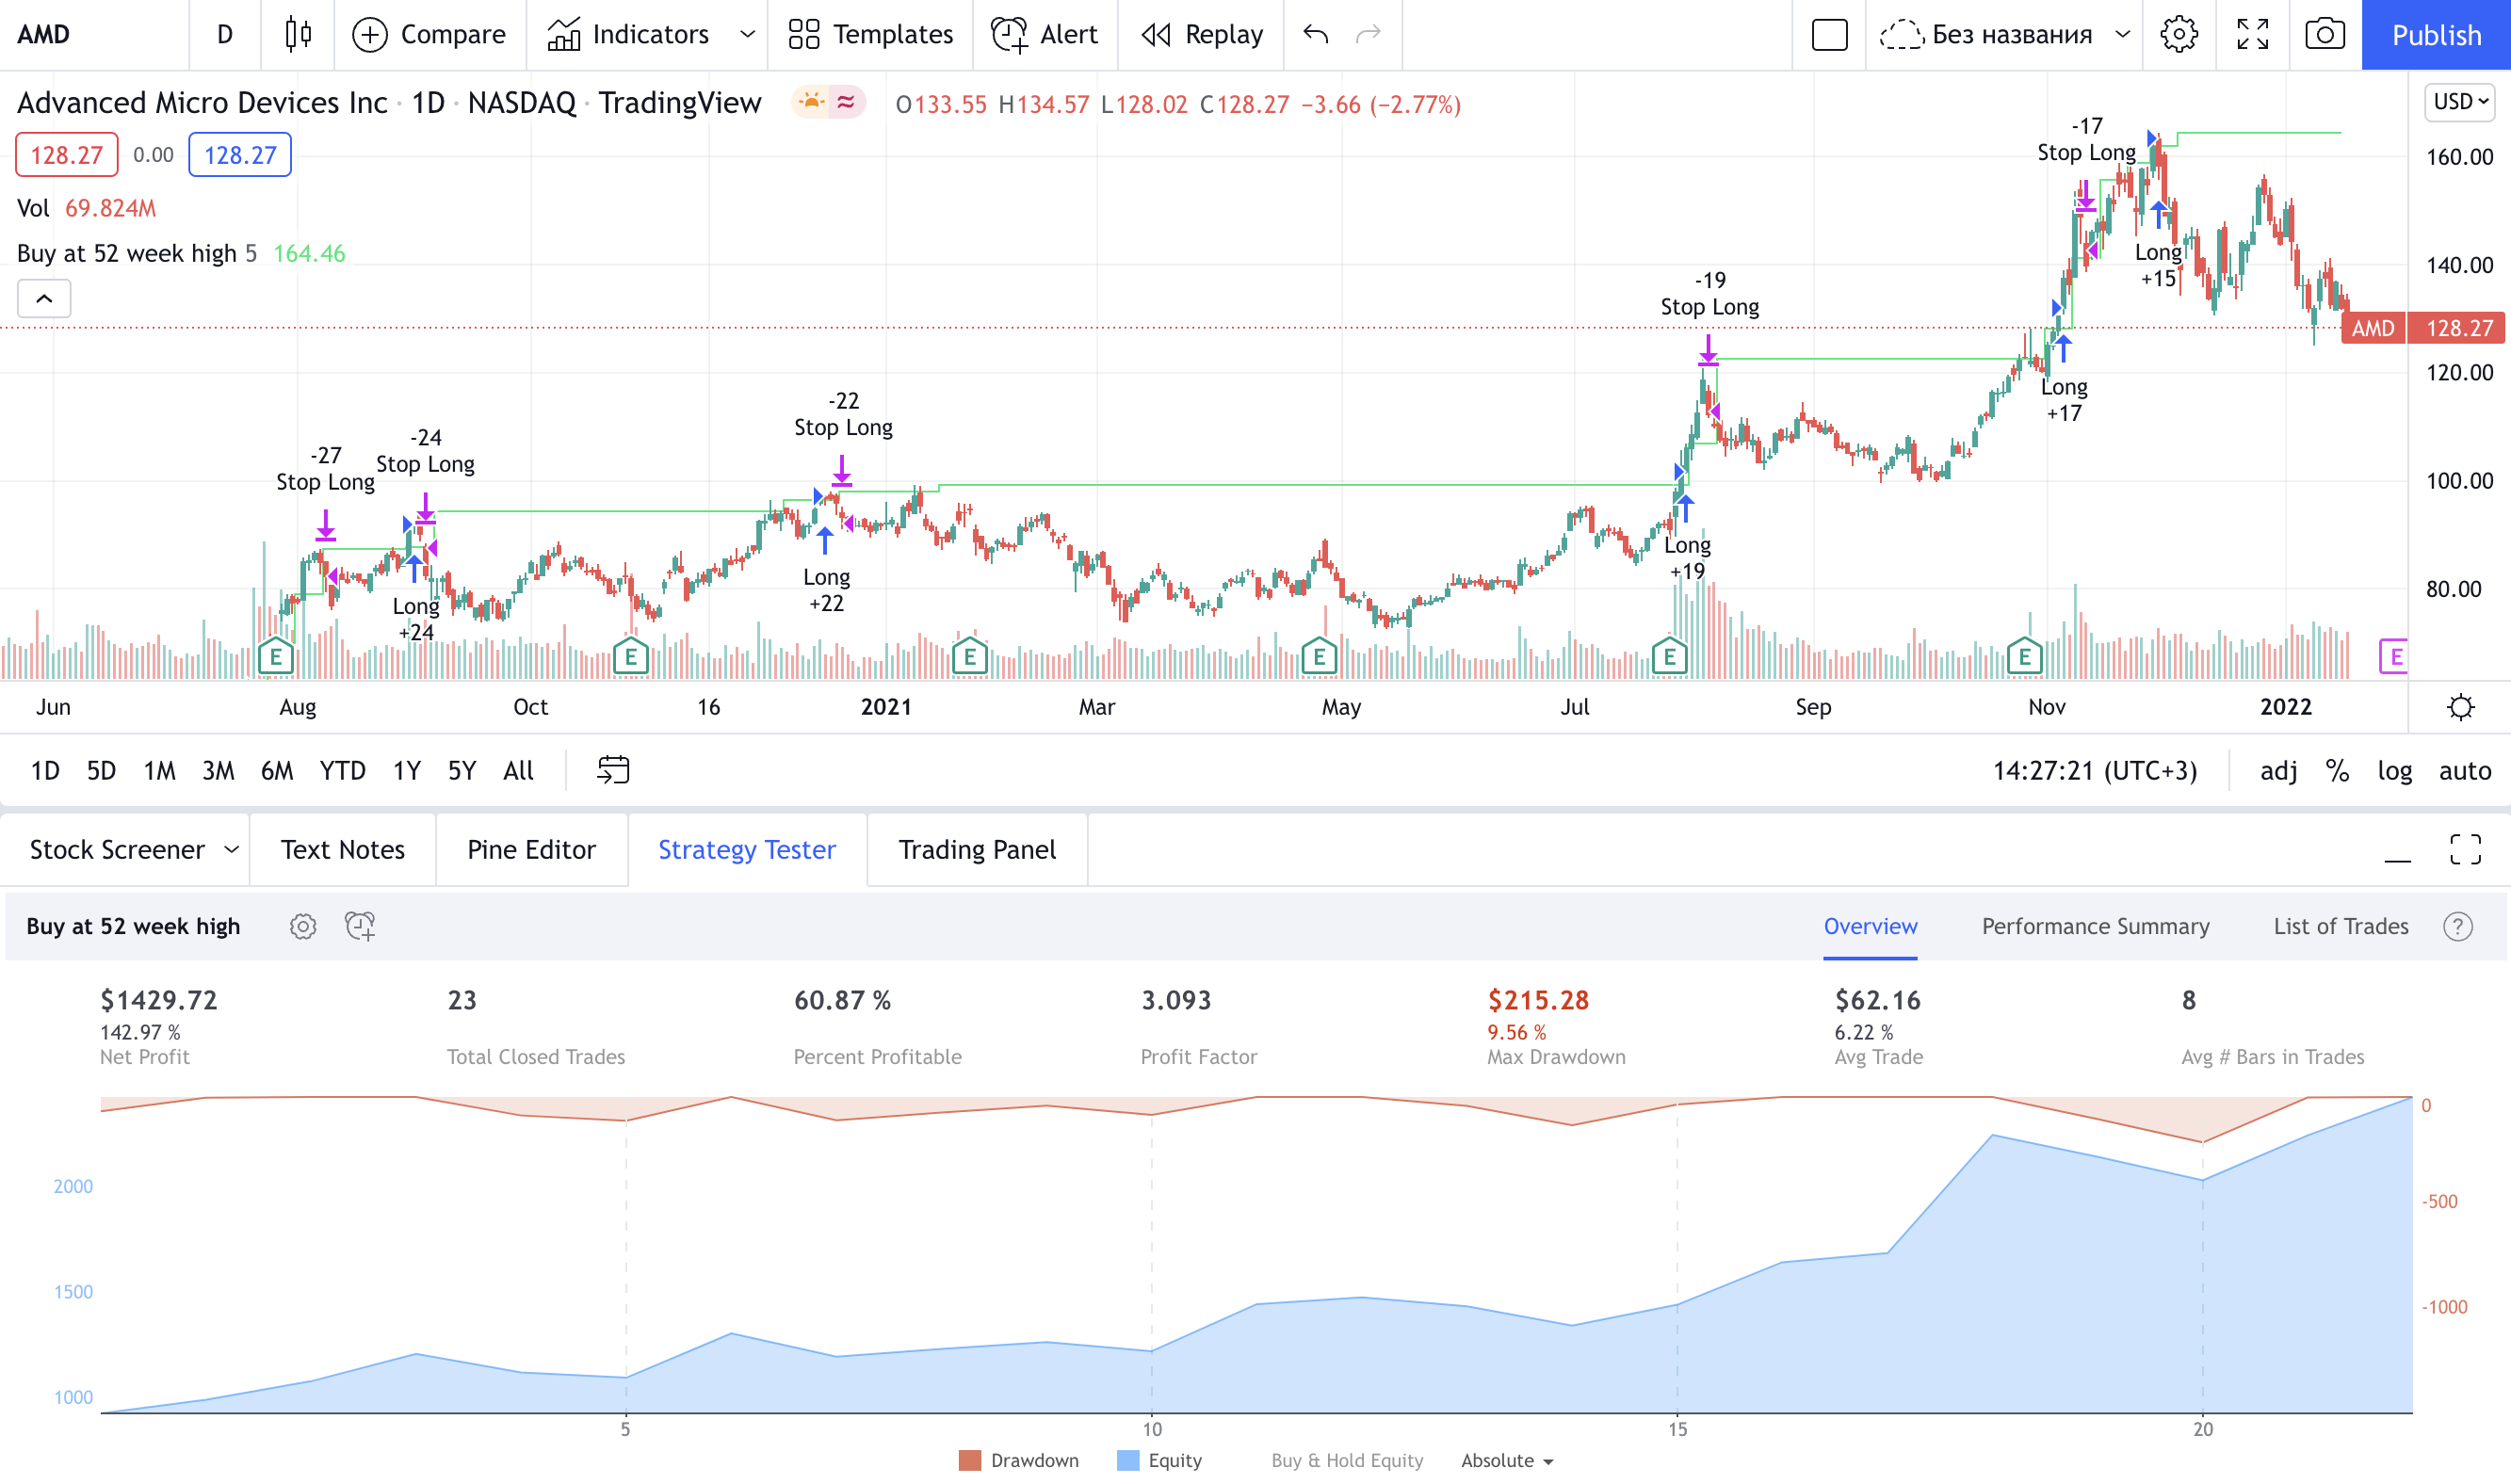Image resolution: width=2511 pixels, height=1484 pixels.
Task: Start Bar Replay mode
Action: tap(1202, 35)
